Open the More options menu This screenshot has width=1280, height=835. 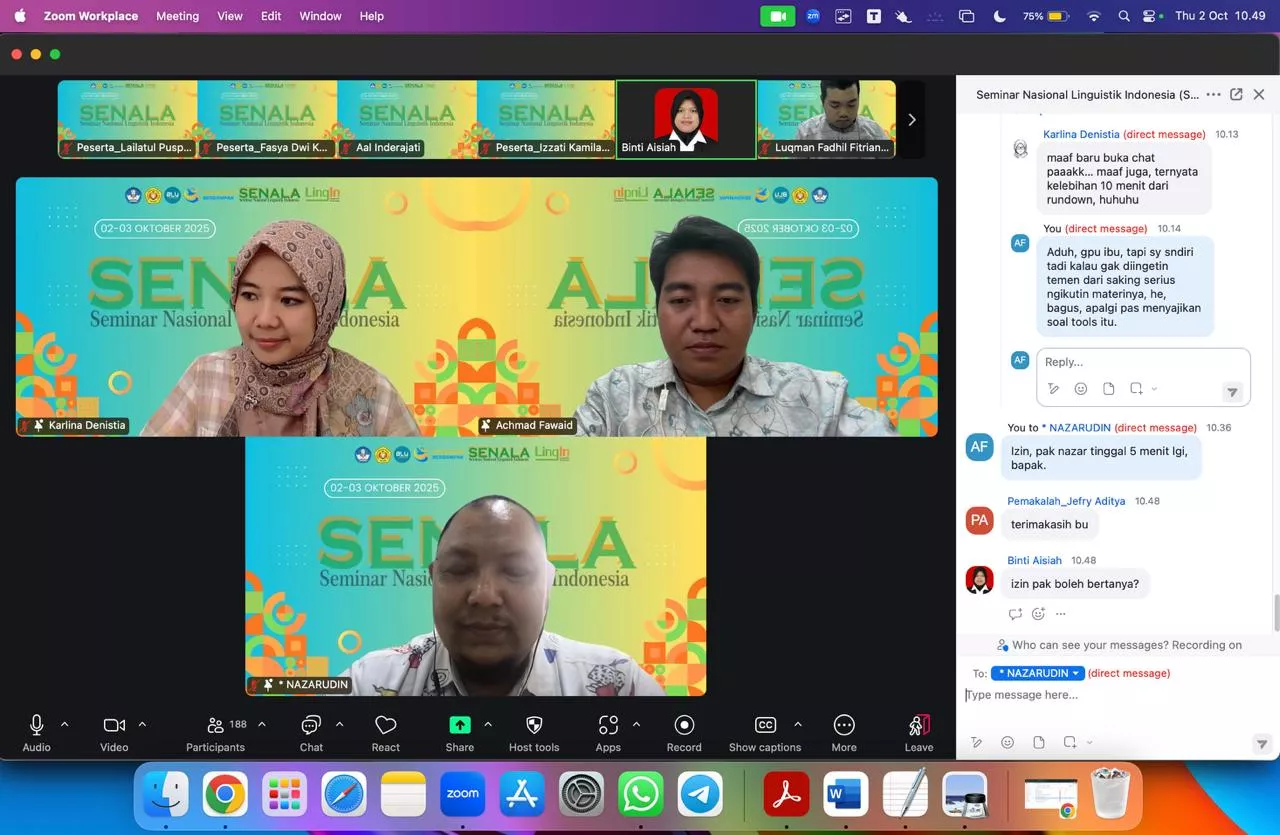(x=844, y=733)
